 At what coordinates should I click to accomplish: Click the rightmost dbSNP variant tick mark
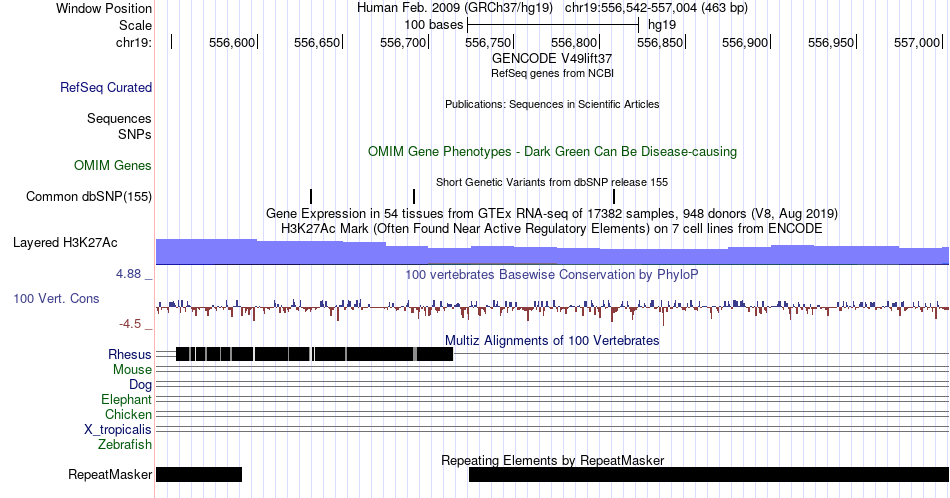[x=614, y=196]
